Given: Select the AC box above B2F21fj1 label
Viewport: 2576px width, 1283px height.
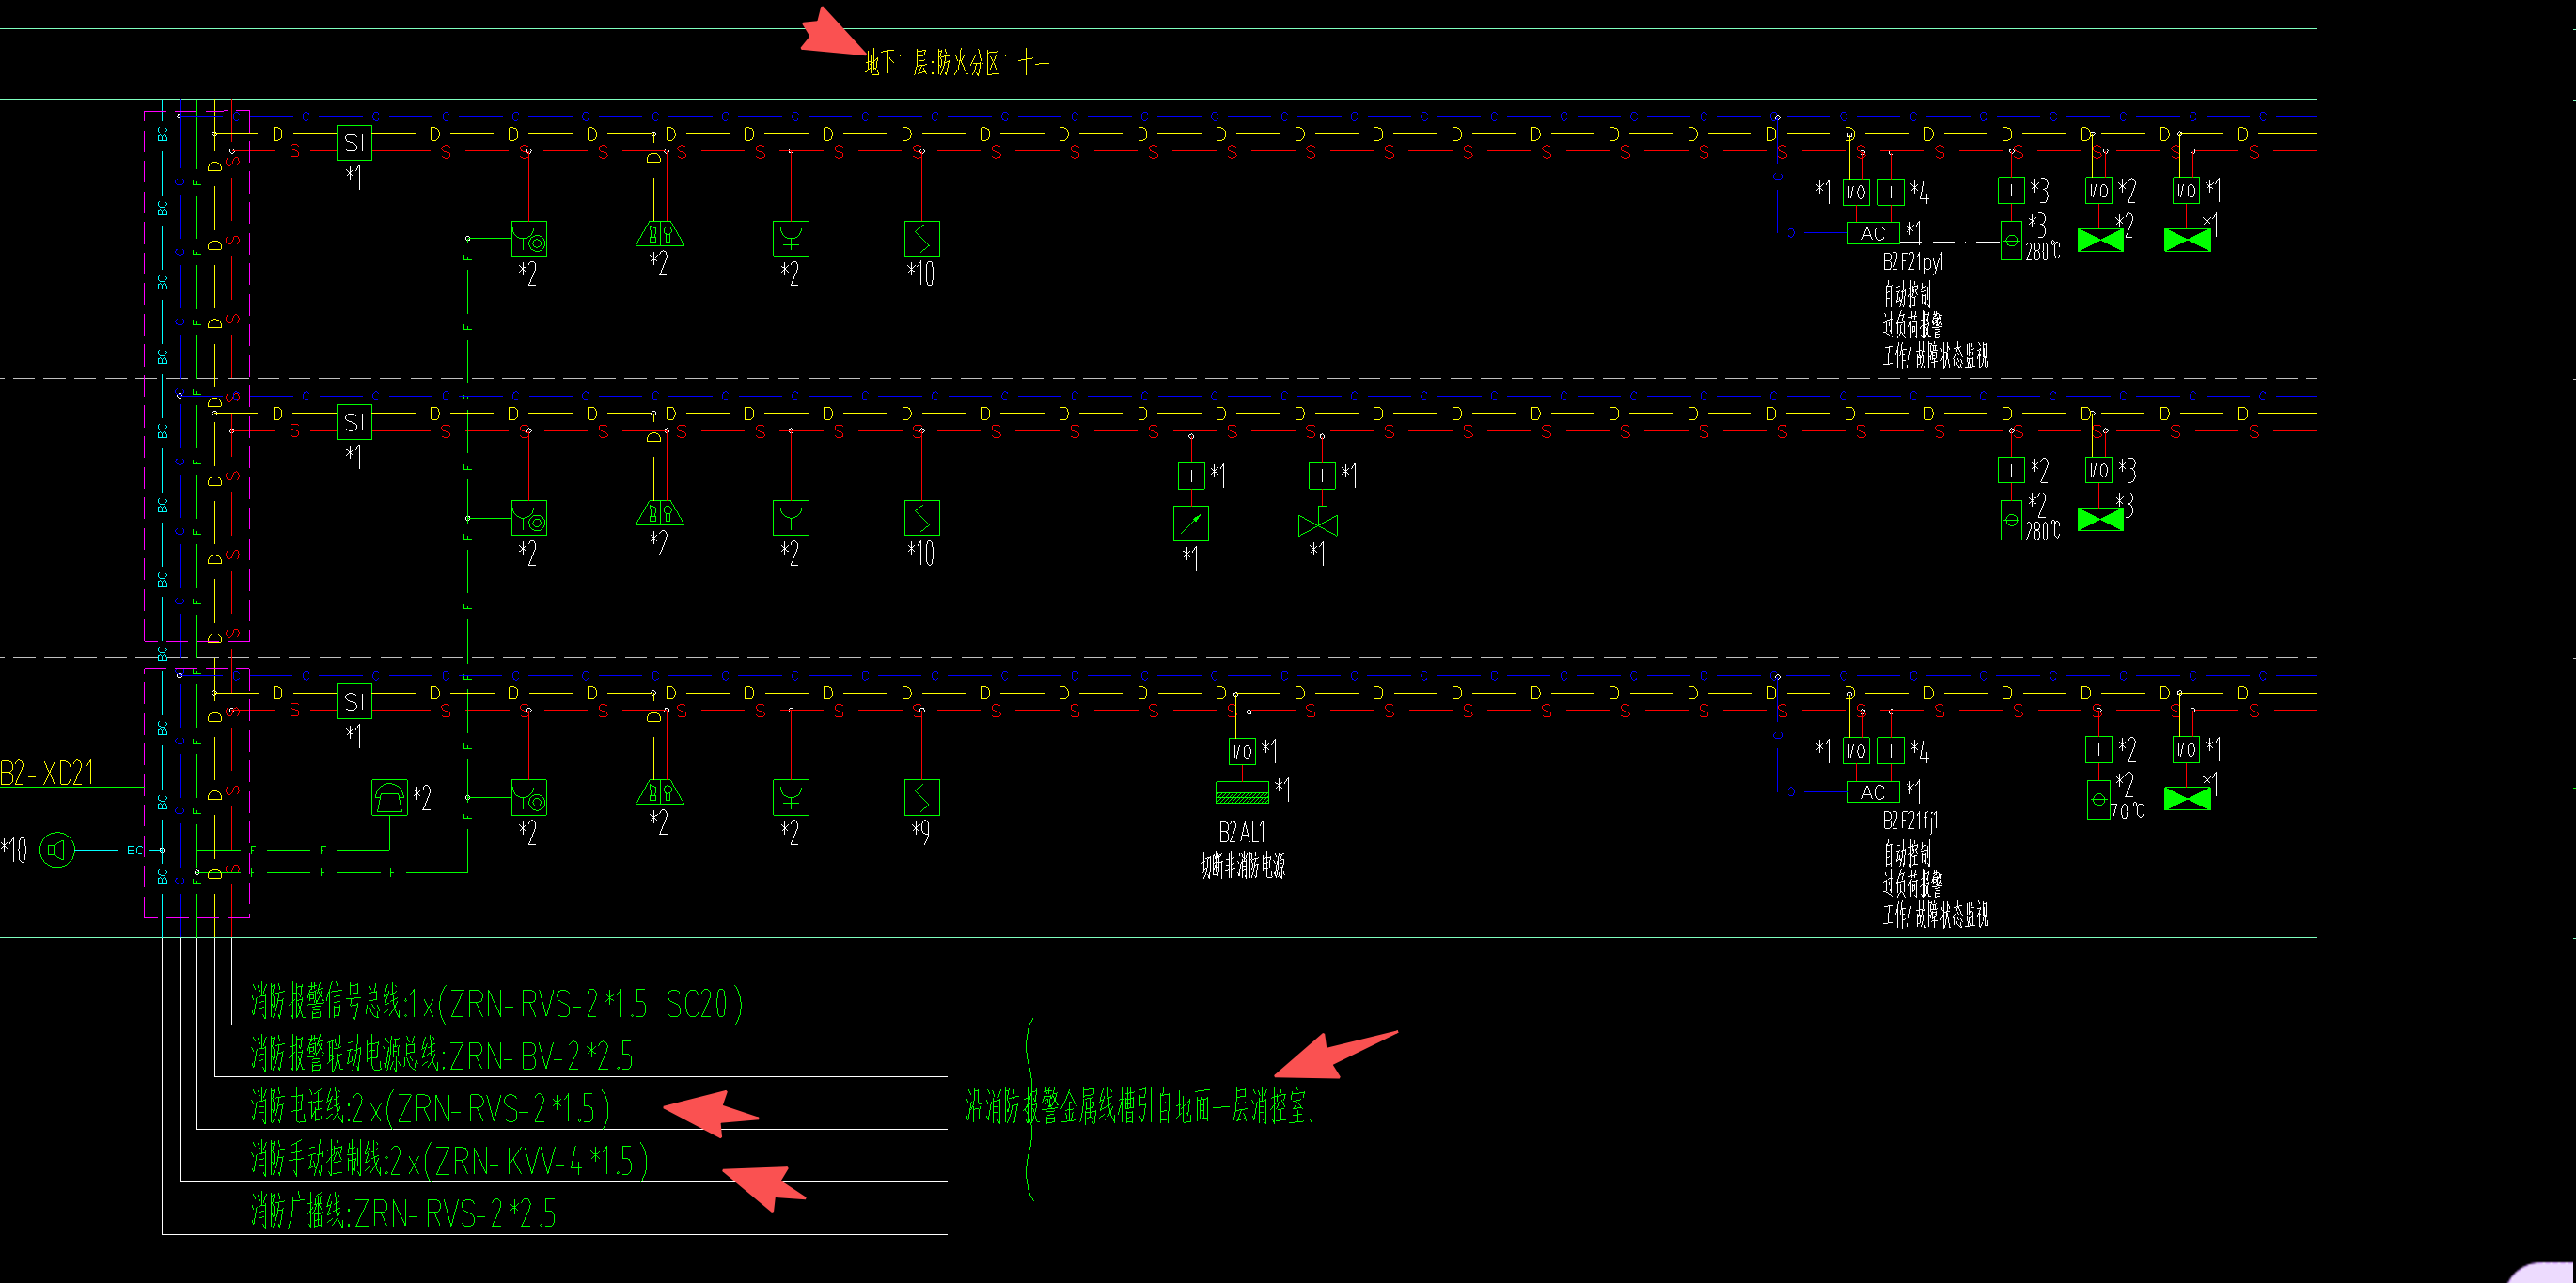Looking at the screenshot, I should (1872, 792).
